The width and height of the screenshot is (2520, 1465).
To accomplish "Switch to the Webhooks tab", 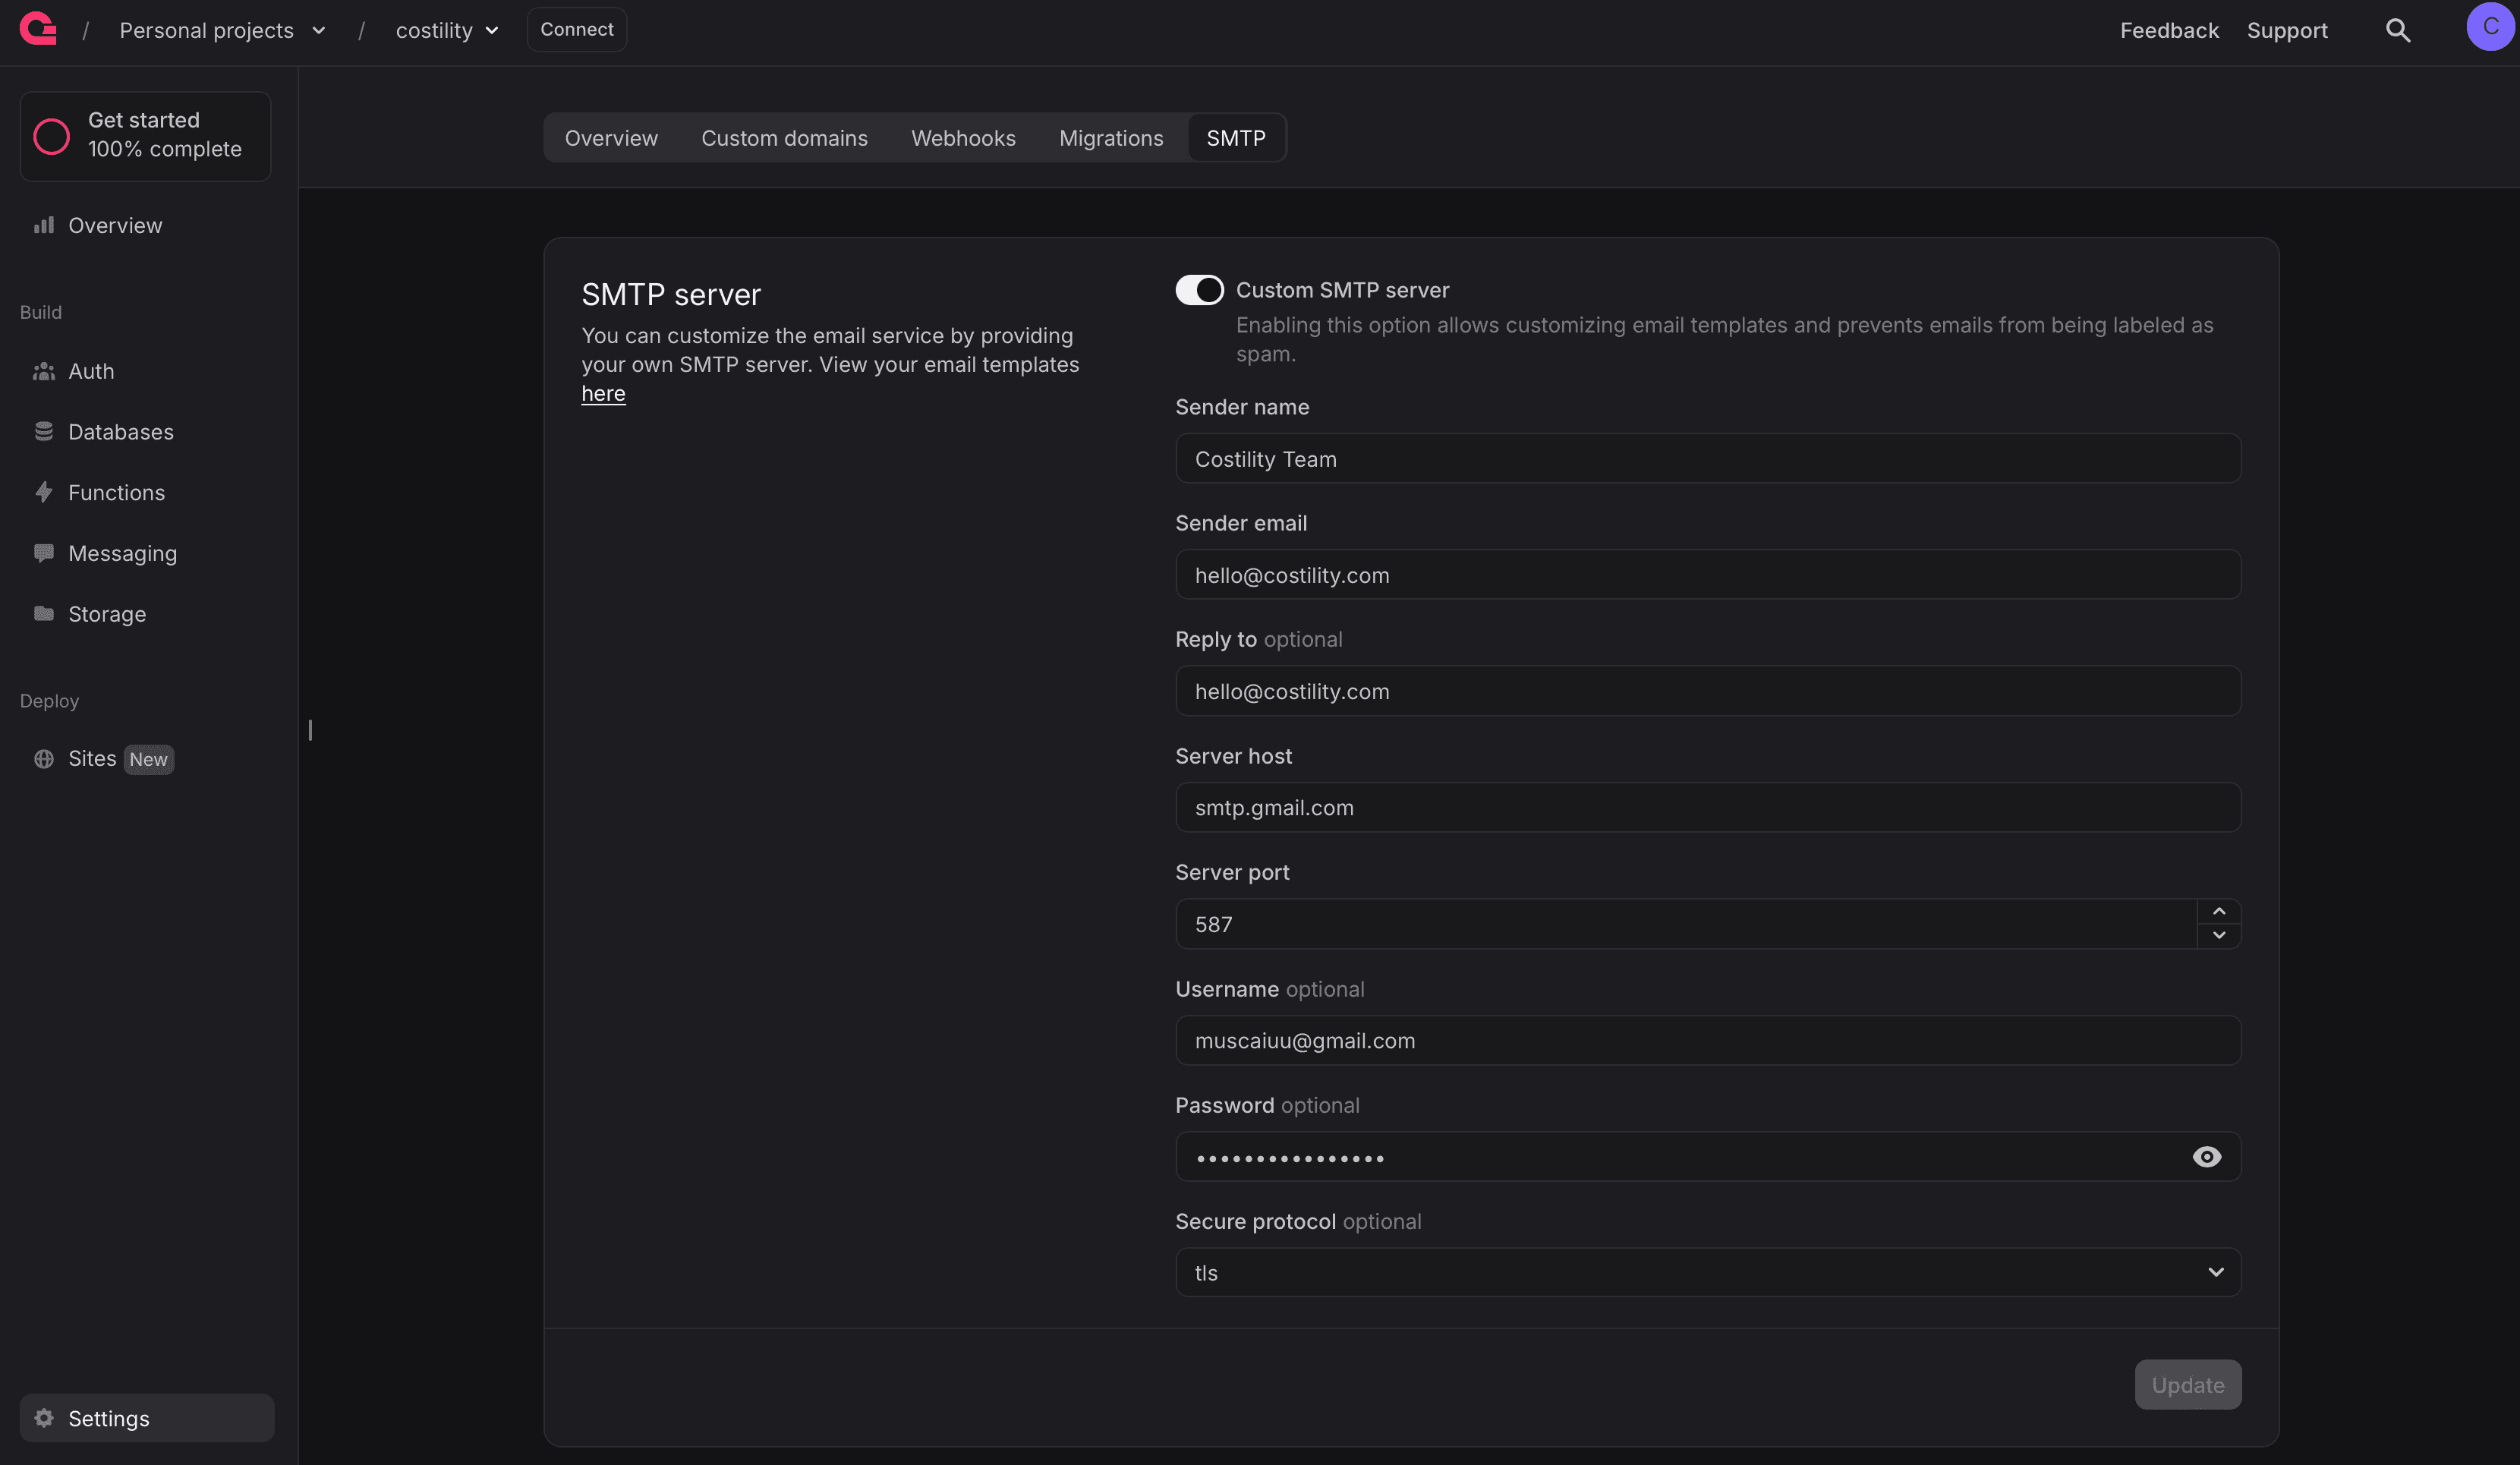I will click(962, 138).
